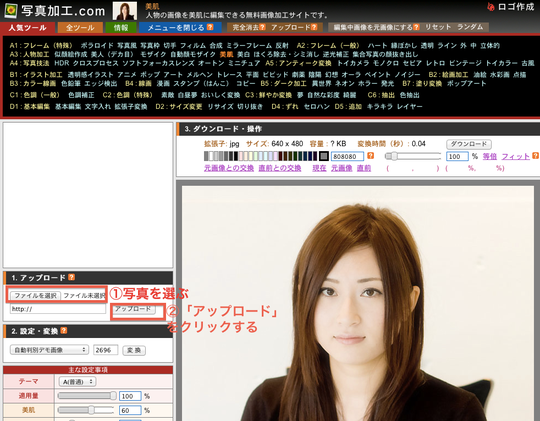The height and width of the screenshot is (421, 540).
Task: Click the 写真加工.com logo icon
Action: click(11, 11)
